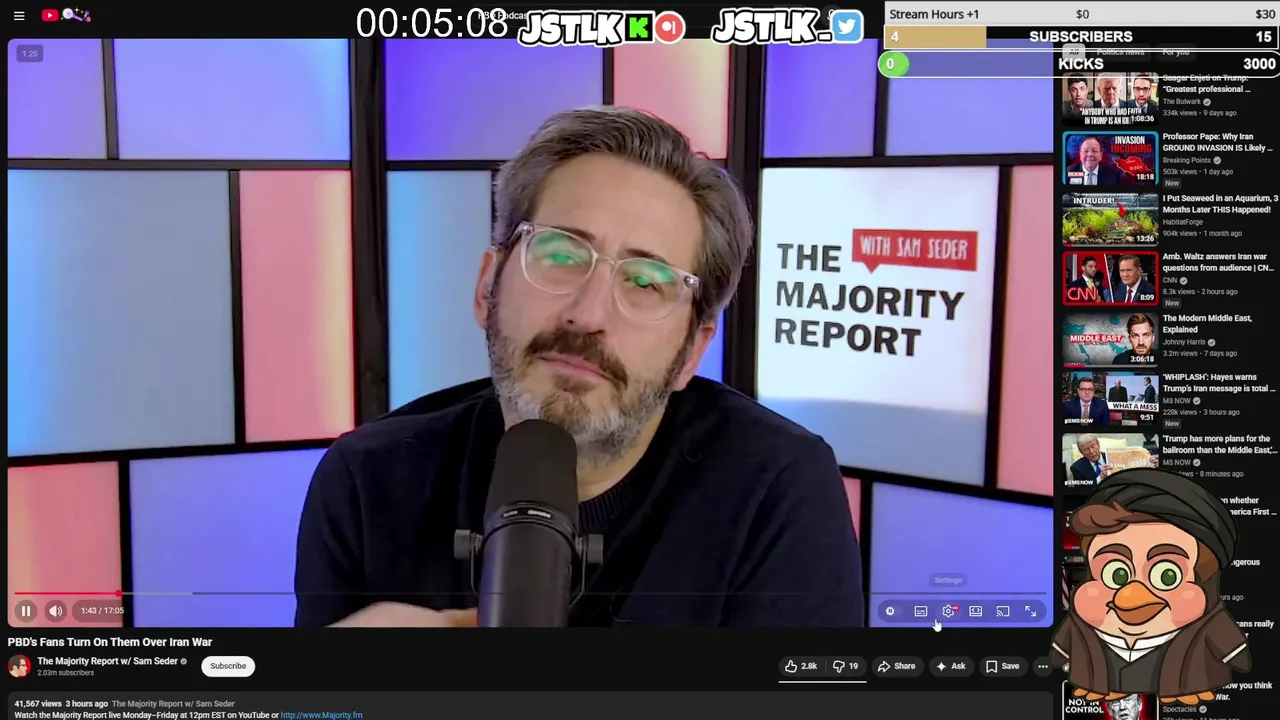This screenshot has width=1280, height=720.
Task: Select the 'For you' filter chip
Action: click(x=1176, y=52)
